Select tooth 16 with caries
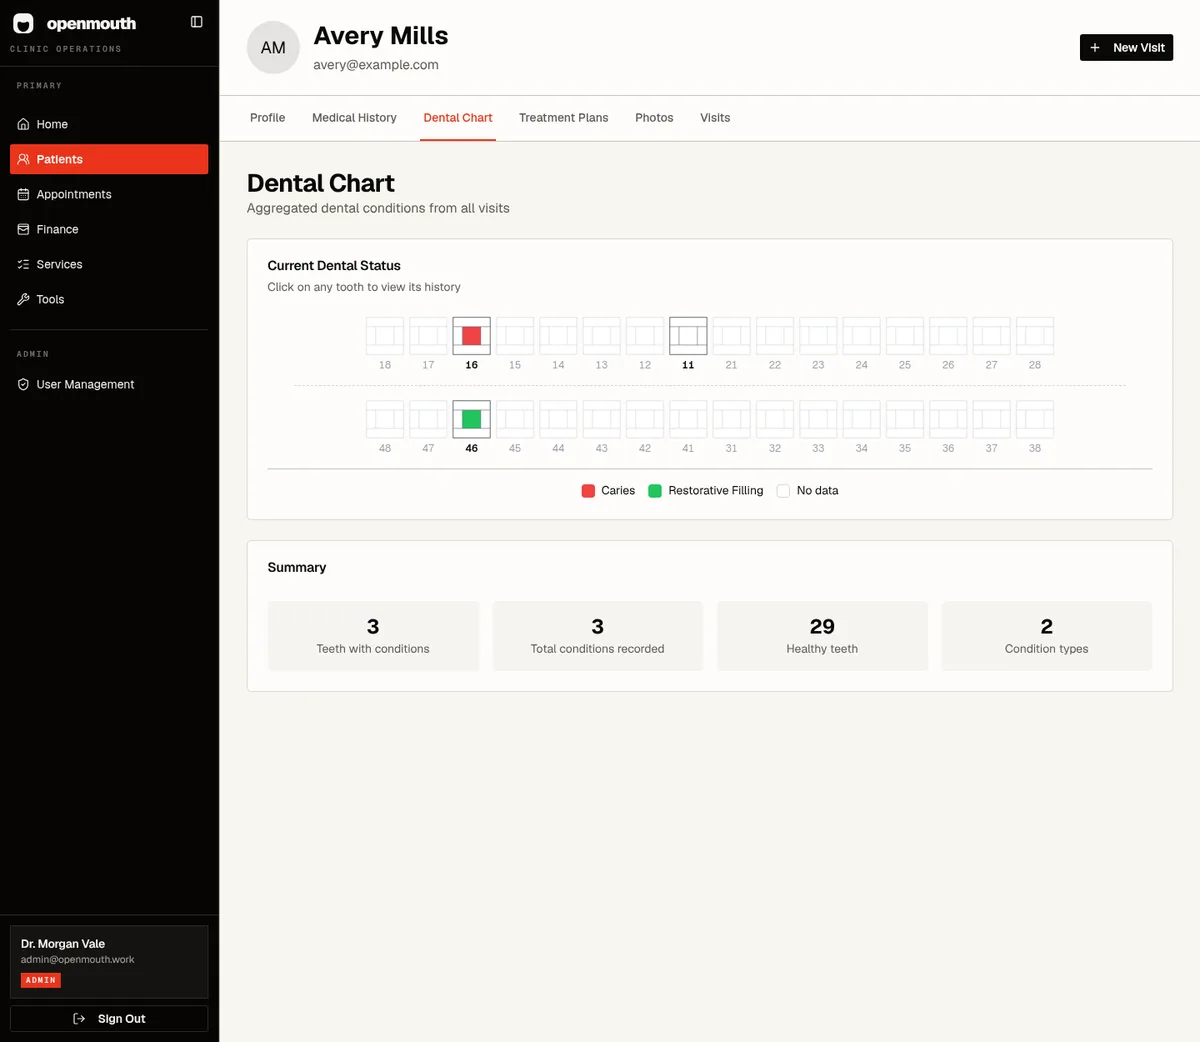Screen dimensions: 1200x1042 [x=471, y=336]
